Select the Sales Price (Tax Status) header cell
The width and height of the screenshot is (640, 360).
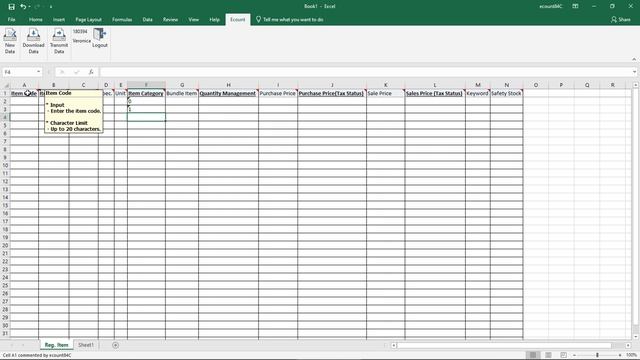[435, 93]
